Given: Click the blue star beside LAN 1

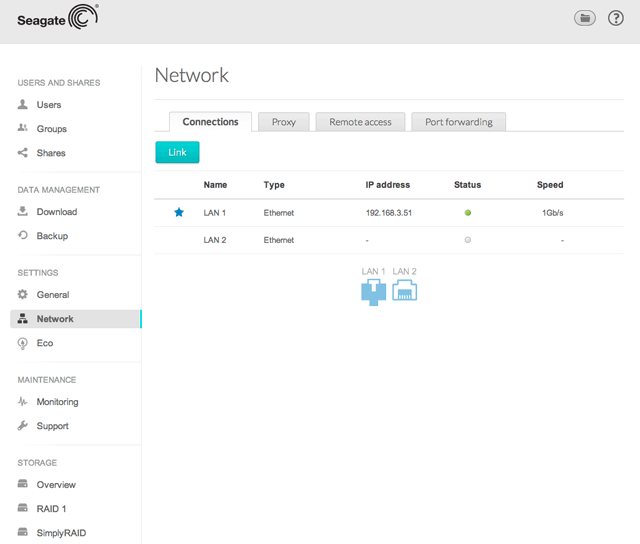Looking at the screenshot, I should 179,213.
